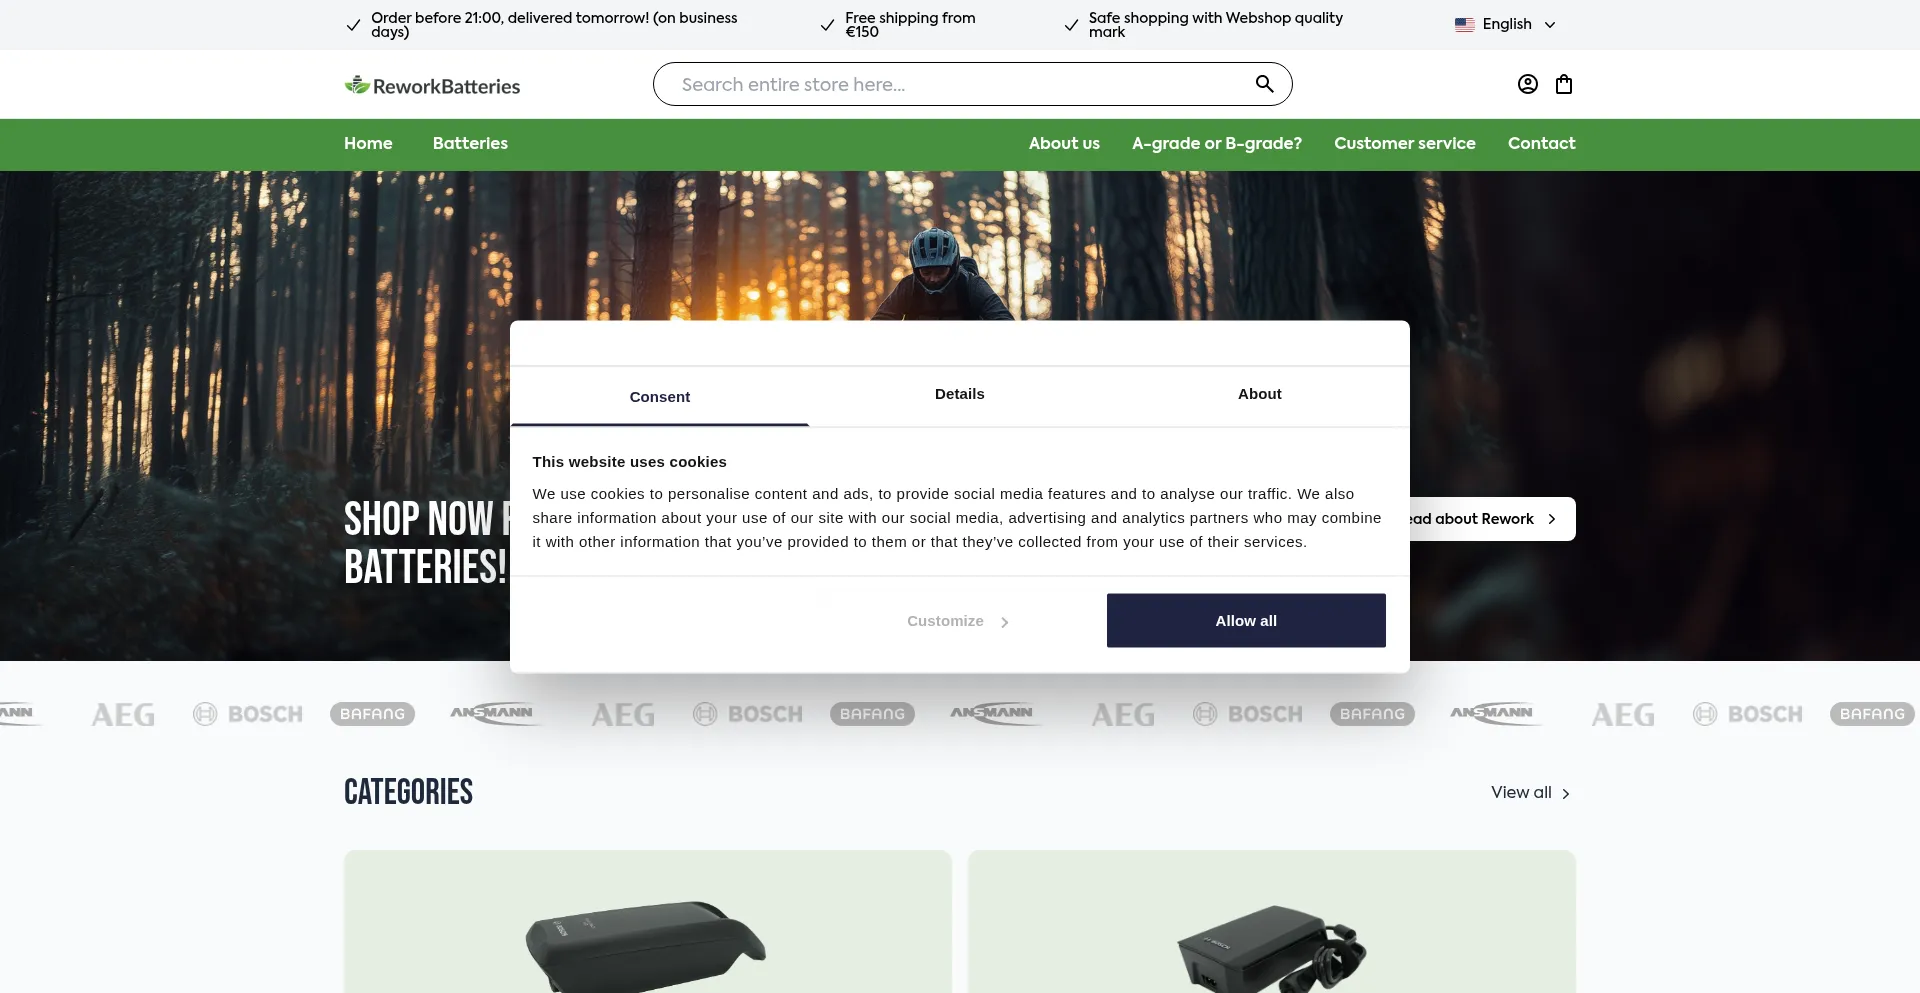
Task: Click the Allow all button
Action: point(1246,621)
